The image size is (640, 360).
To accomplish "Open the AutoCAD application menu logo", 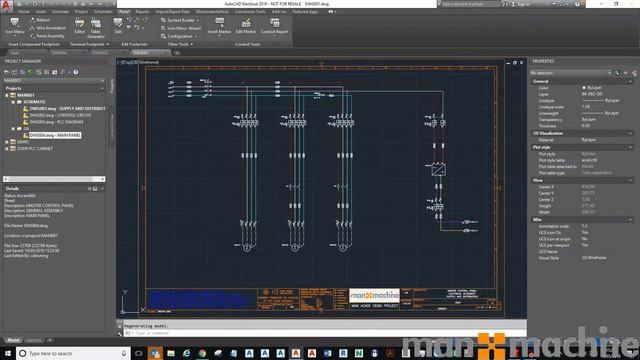I will pyautogui.click(x=7, y=5).
